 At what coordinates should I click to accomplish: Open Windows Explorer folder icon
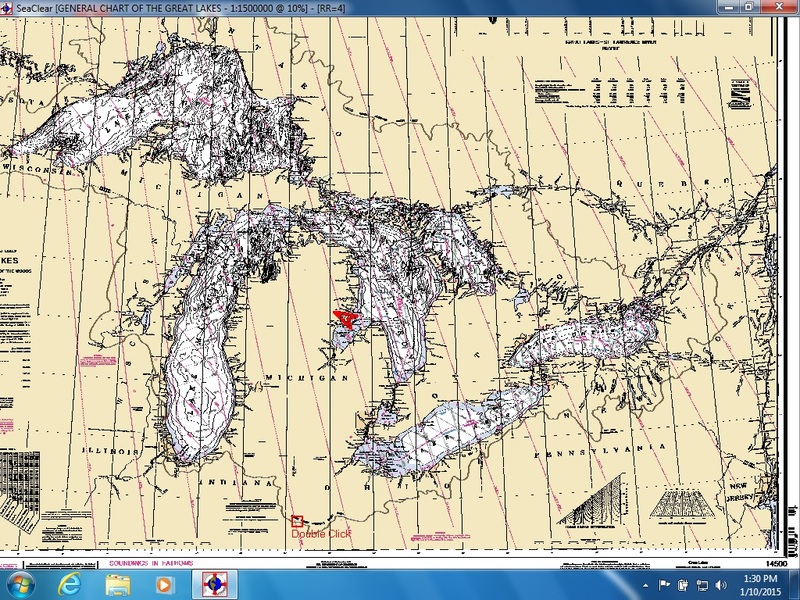[117, 582]
